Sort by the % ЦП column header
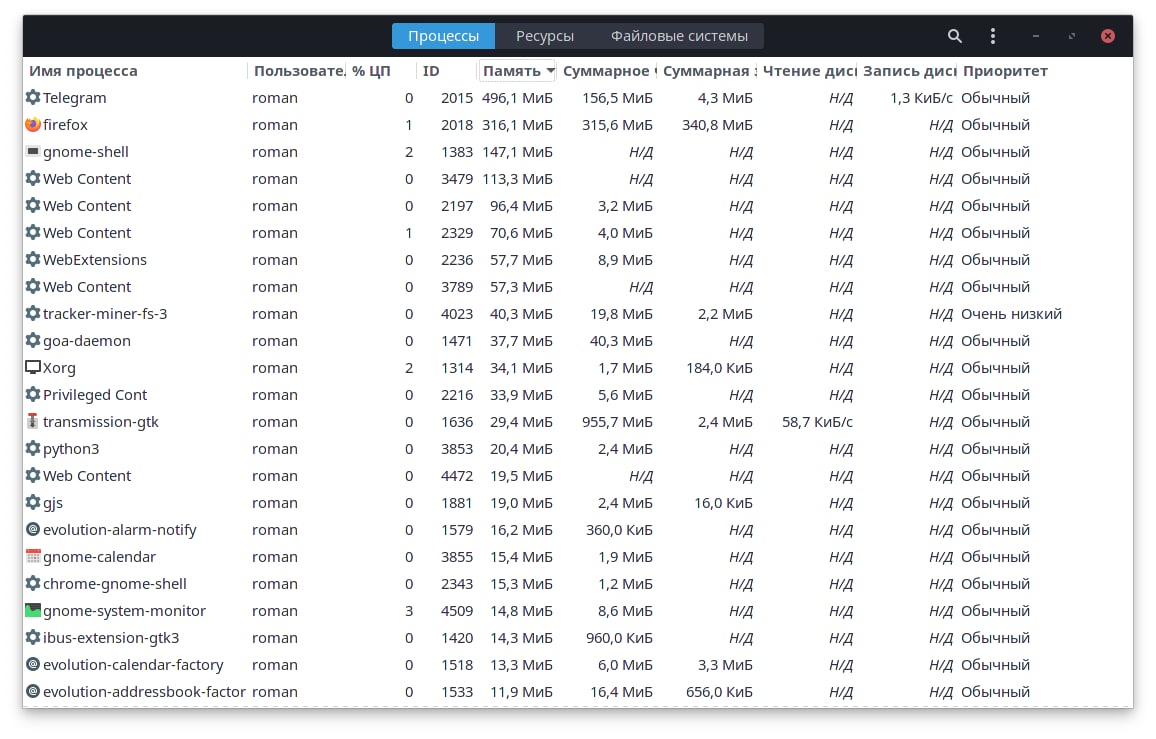The height and width of the screenshot is (739, 1156). point(381,71)
